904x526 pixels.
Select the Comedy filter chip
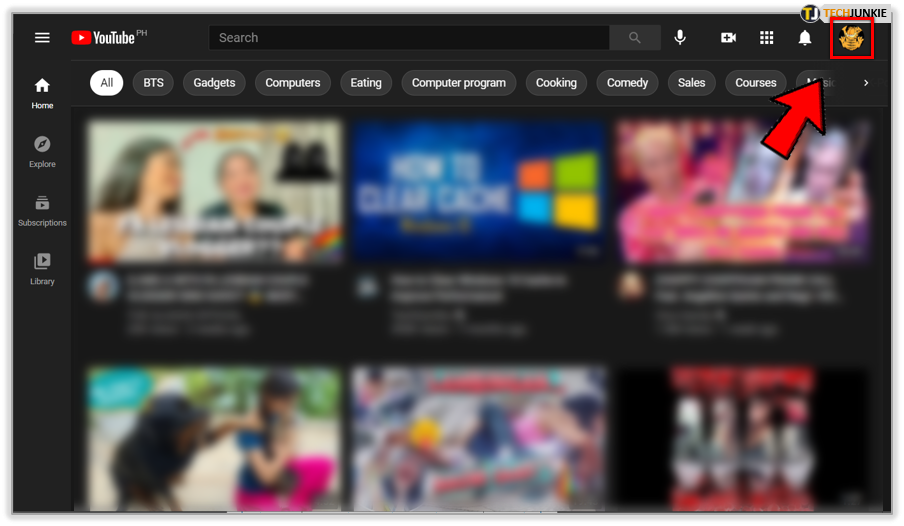pos(627,83)
